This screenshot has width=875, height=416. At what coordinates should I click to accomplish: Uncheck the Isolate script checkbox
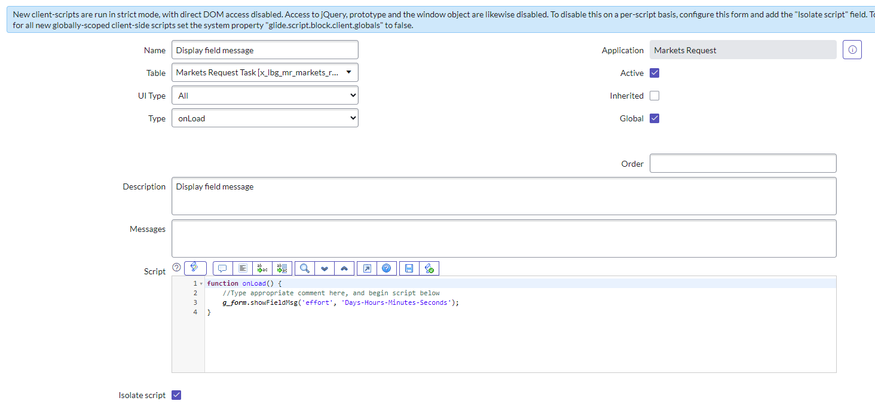coord(177,396)
